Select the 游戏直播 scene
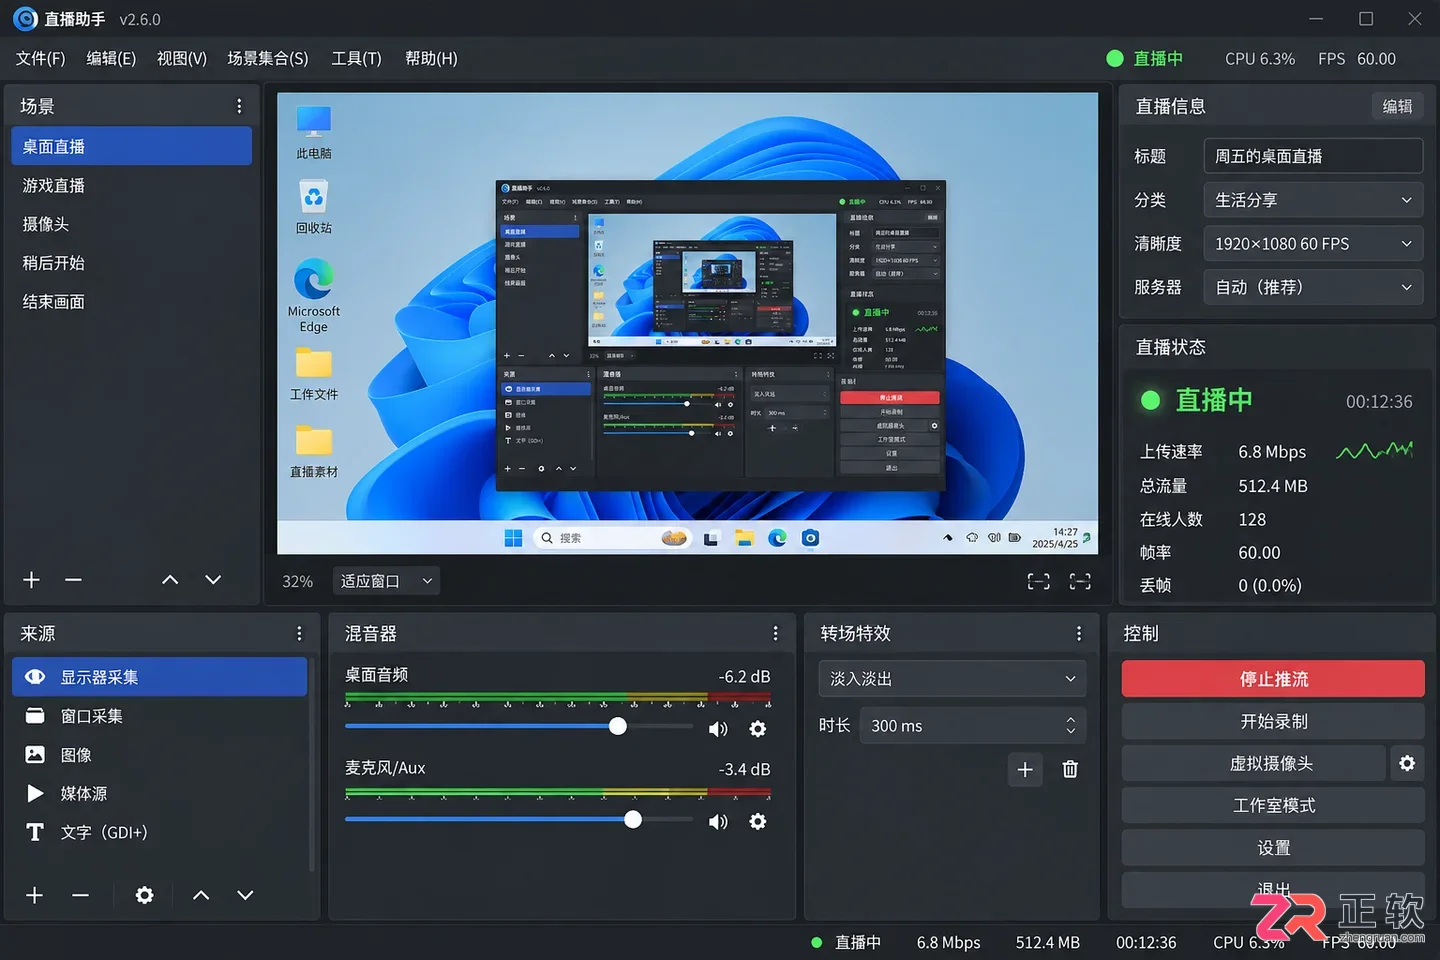This screenshot has width=1440, height=960. click(x=131, y=186)
